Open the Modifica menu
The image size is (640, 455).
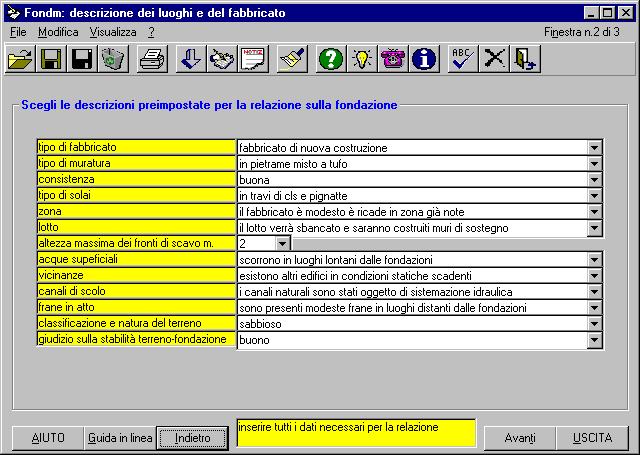coord(58,32)
